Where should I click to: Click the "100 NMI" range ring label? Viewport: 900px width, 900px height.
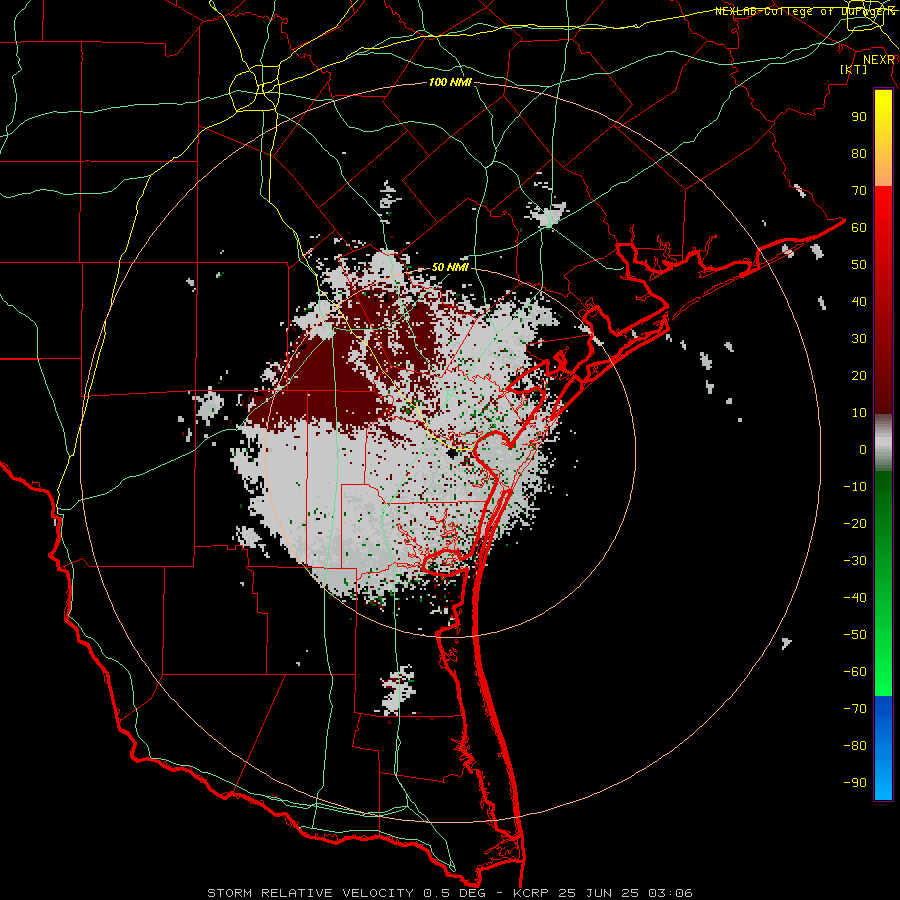point(450,83)
